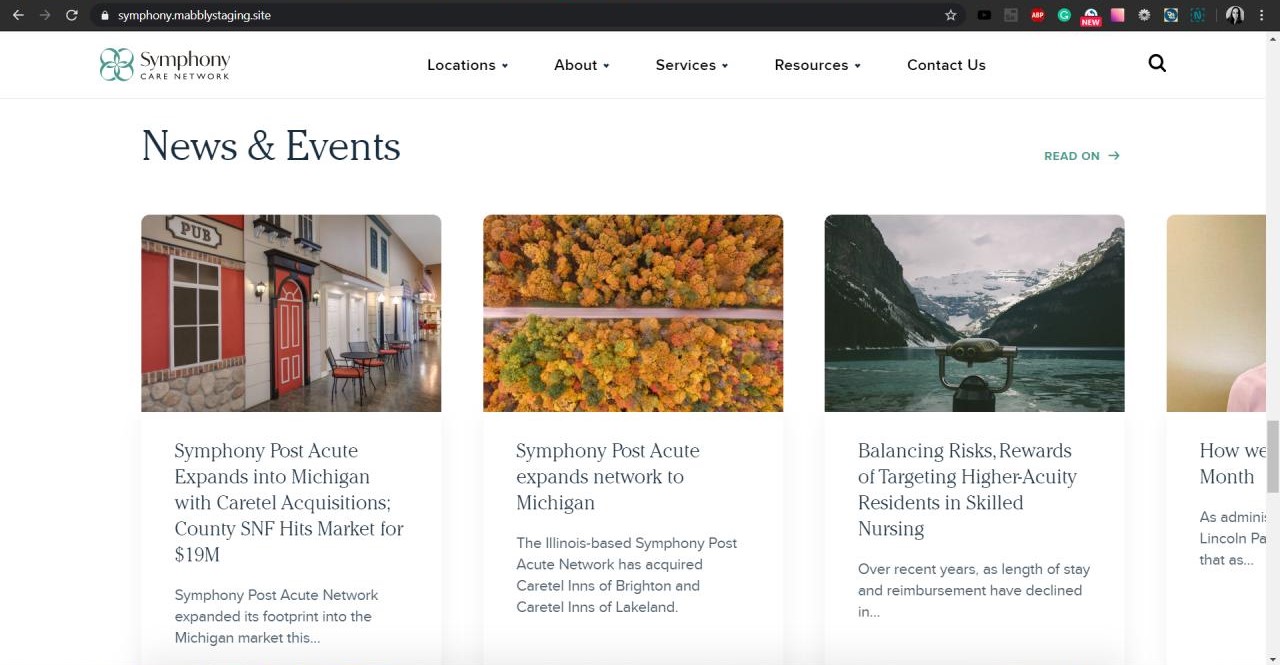The width and height of the screenshot is (1280, 665).
Task: Expand the About dropdown menu
Action: point(581,65)
